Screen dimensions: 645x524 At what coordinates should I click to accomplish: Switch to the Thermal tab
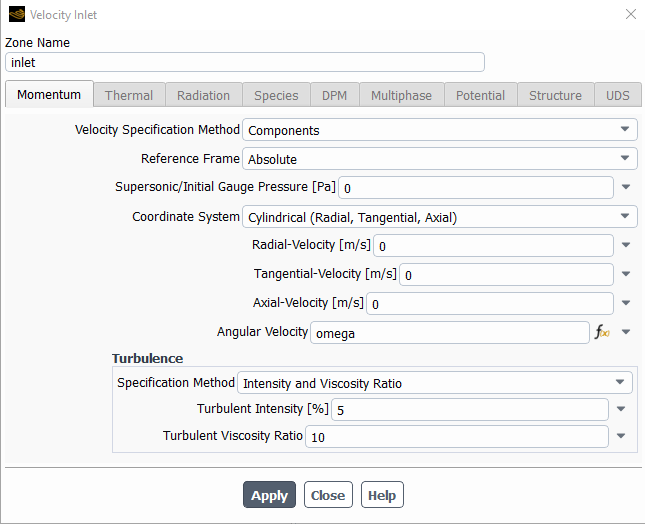tap(129, 95)
